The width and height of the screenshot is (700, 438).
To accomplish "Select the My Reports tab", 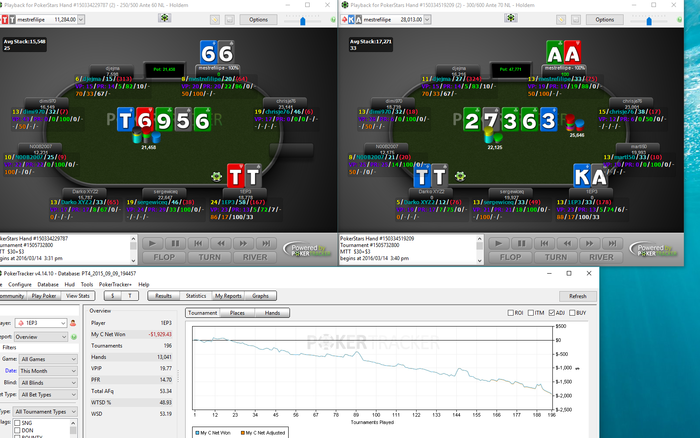I will tap(228, 296).
